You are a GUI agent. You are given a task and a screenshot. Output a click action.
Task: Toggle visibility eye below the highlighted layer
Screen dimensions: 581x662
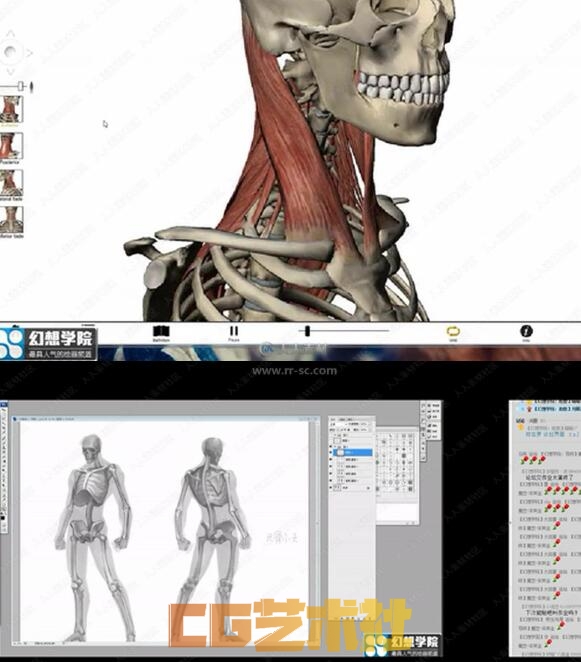point(330,459)
